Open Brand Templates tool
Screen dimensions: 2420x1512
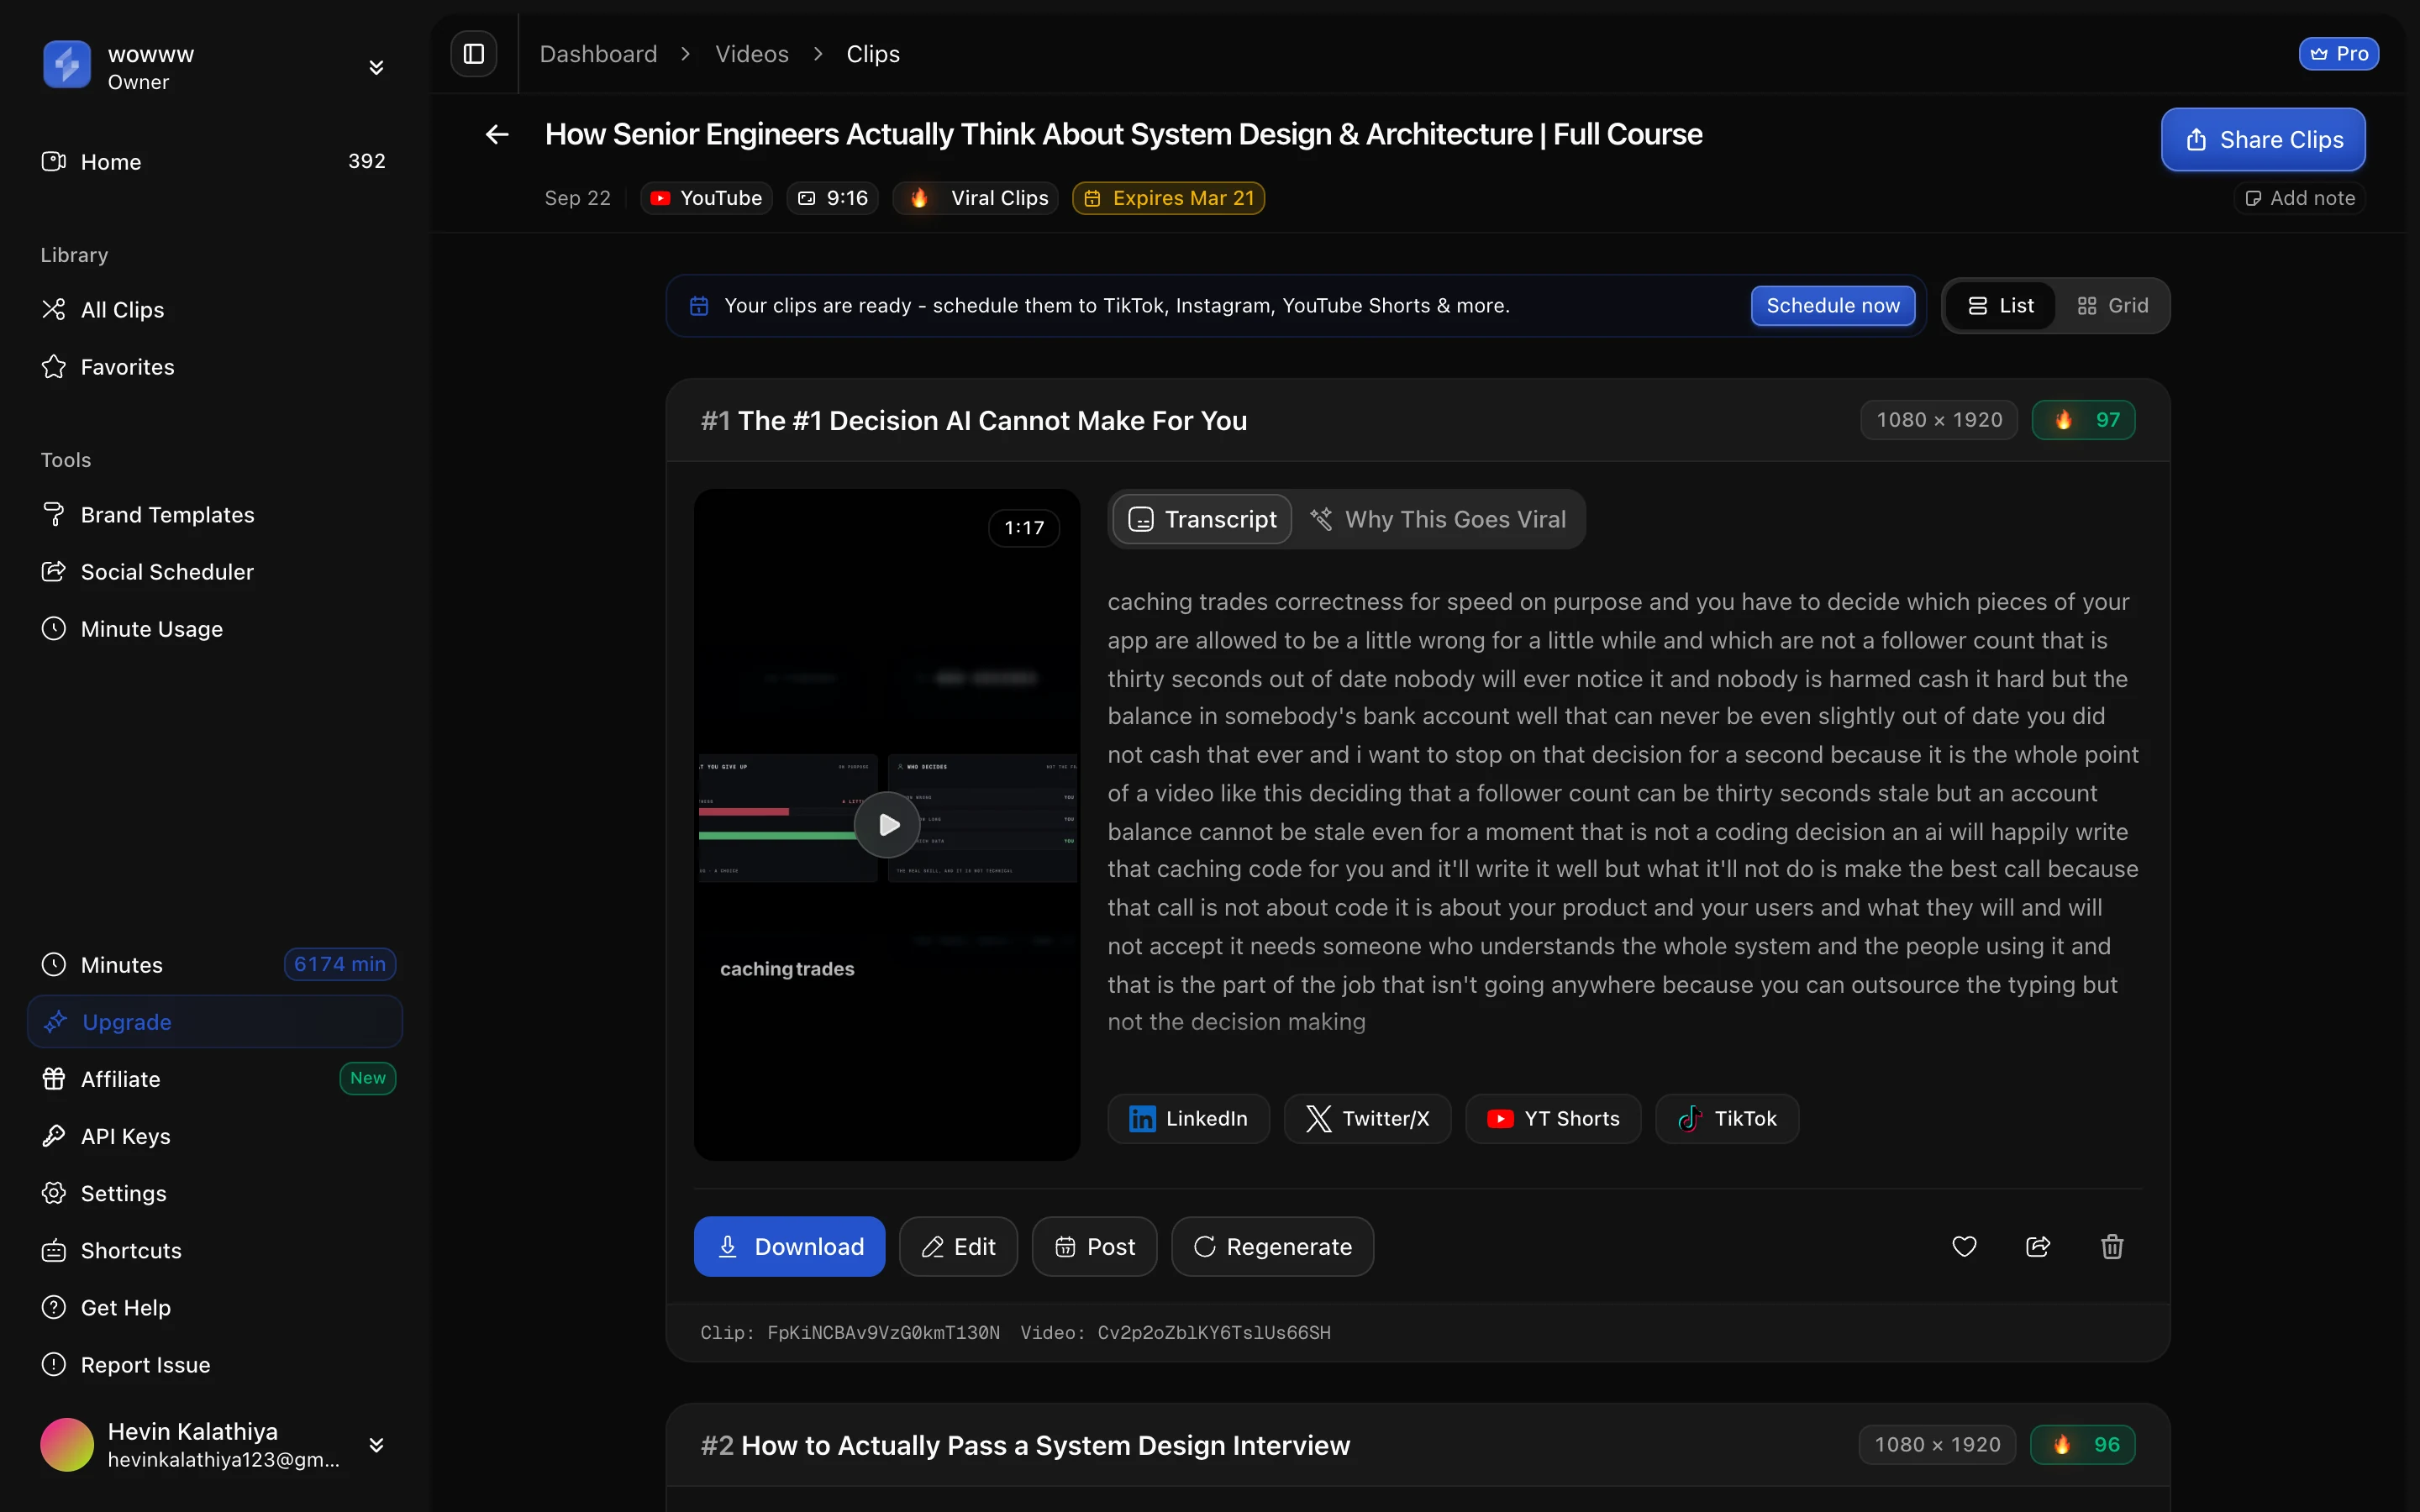coord(215,515)
